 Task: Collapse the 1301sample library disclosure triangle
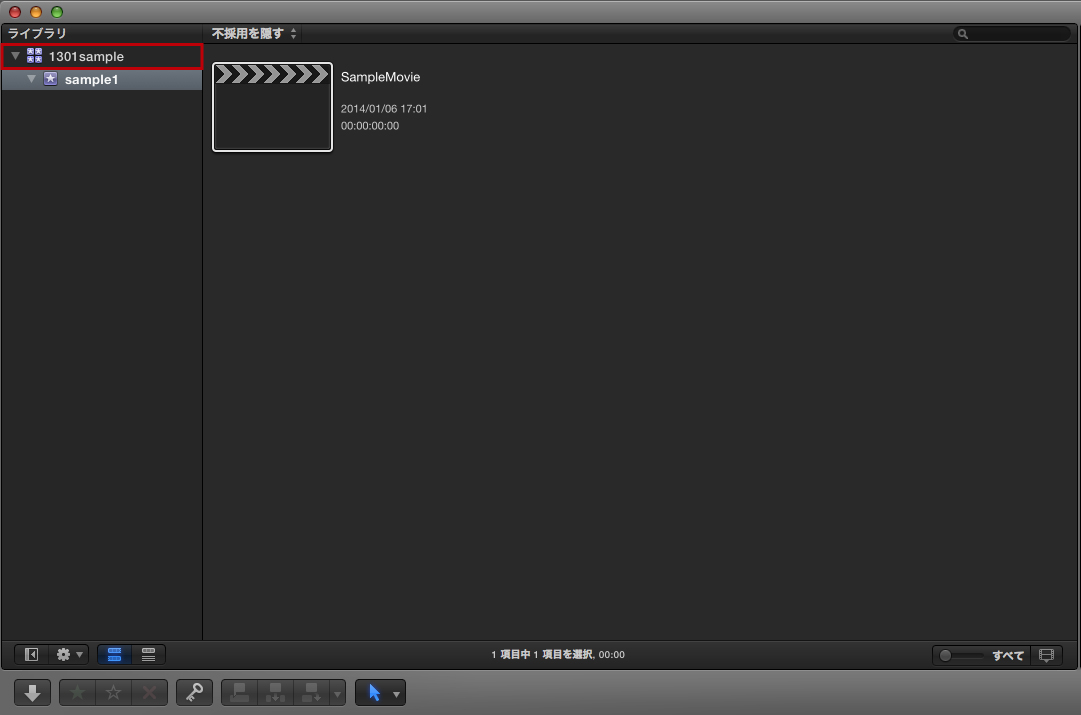click(15, 57)
